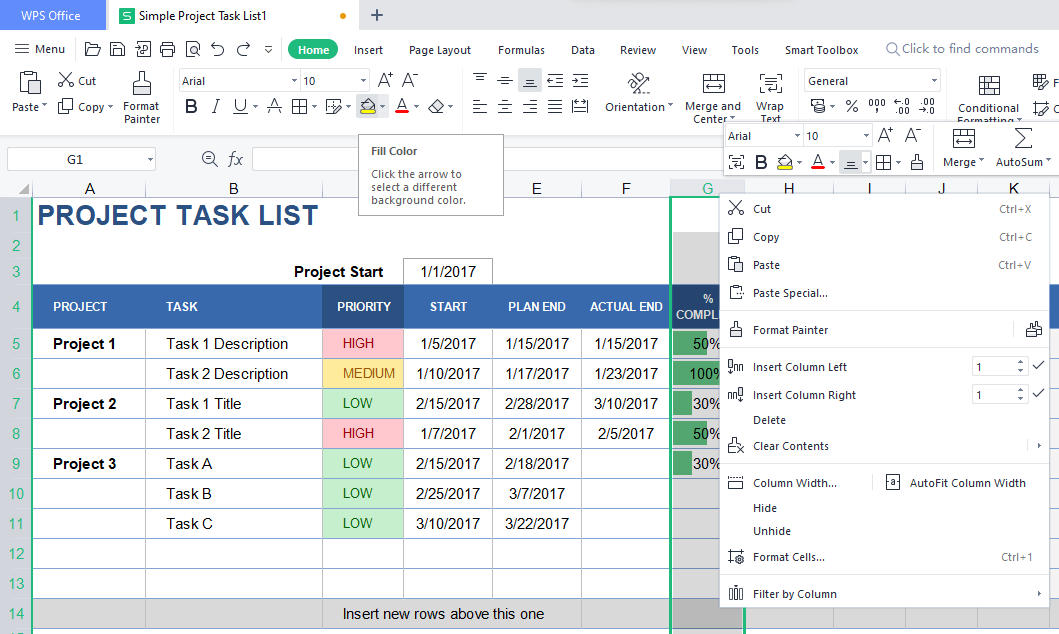The height and width of the screenshot is (634, 1059).
Task: Click the AutoSum sigma in the mini toolbar
Action: coord(1023,138)
